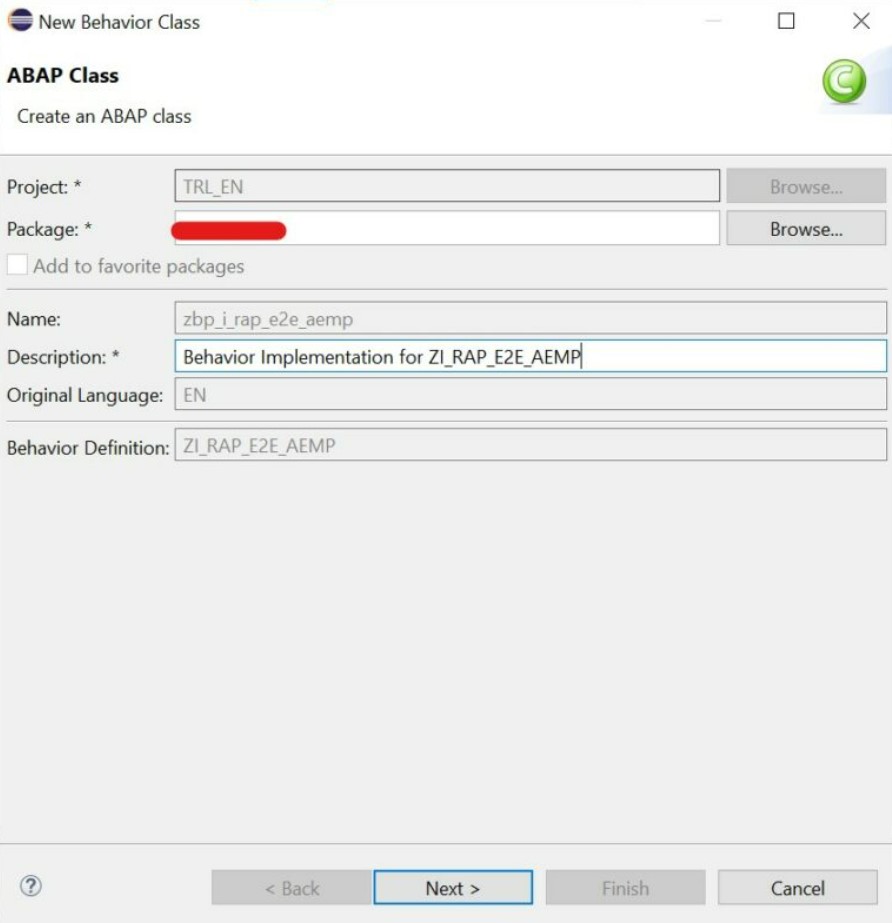Image resolution: width=892 pixels, height=923 pixels.
Task: Close the New Behavior Class dialog
Action: [860, 21]
